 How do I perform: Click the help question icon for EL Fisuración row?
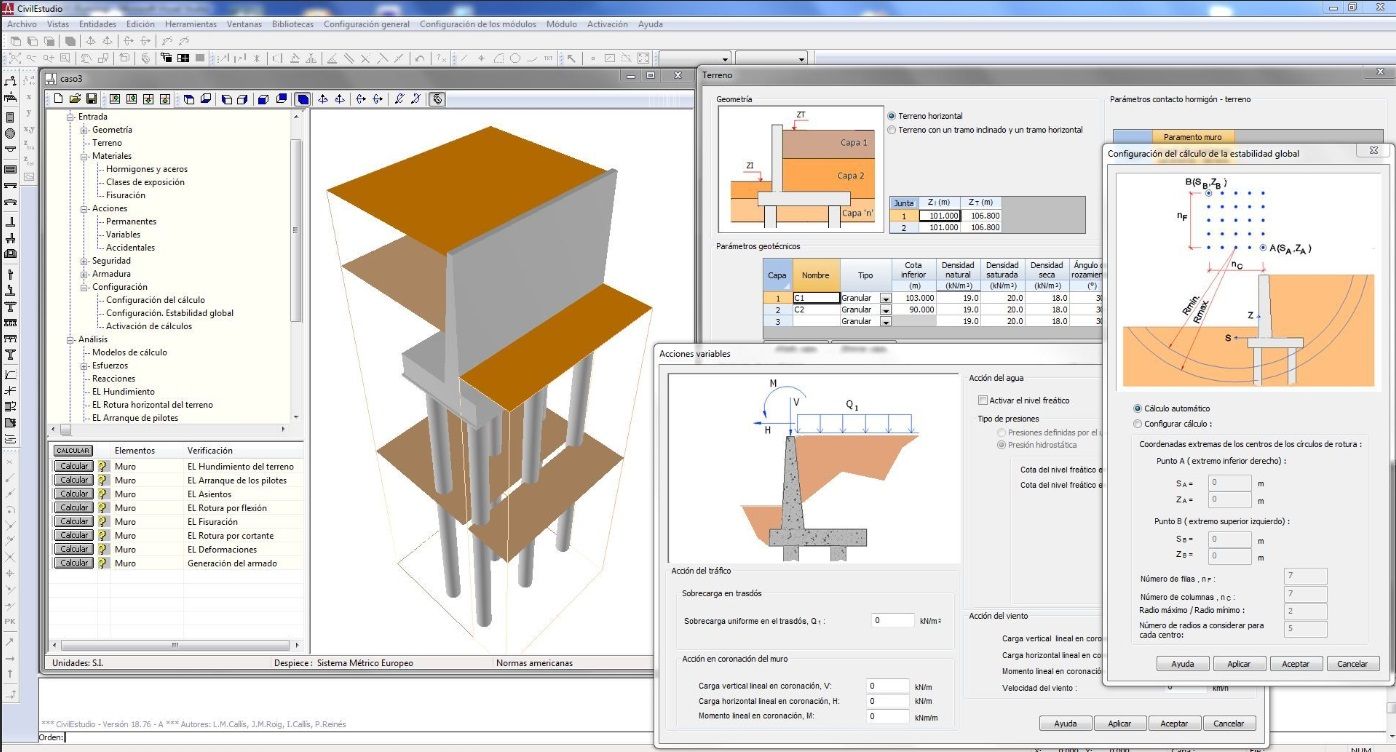coord(103,521)
